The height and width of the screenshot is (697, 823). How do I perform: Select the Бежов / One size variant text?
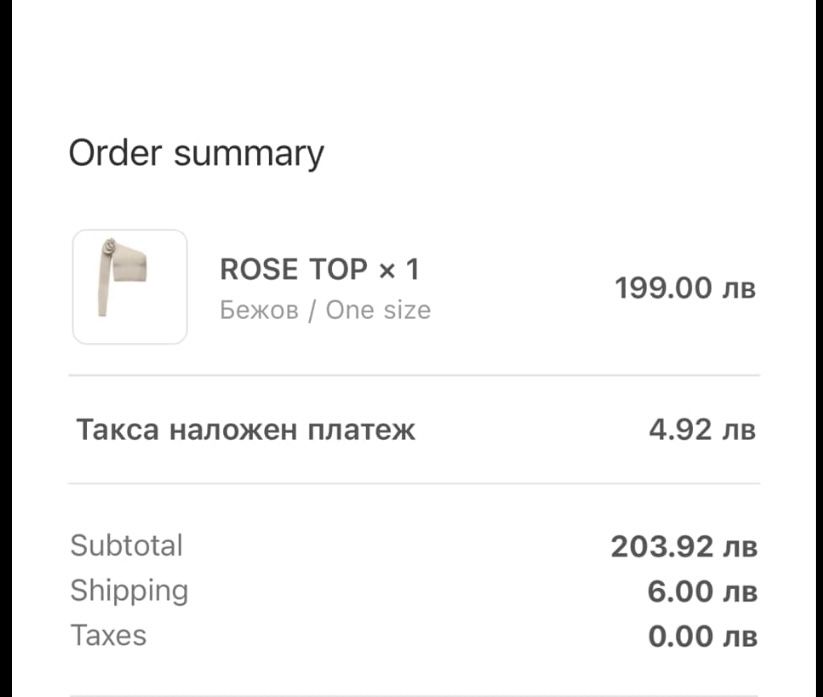325,310
